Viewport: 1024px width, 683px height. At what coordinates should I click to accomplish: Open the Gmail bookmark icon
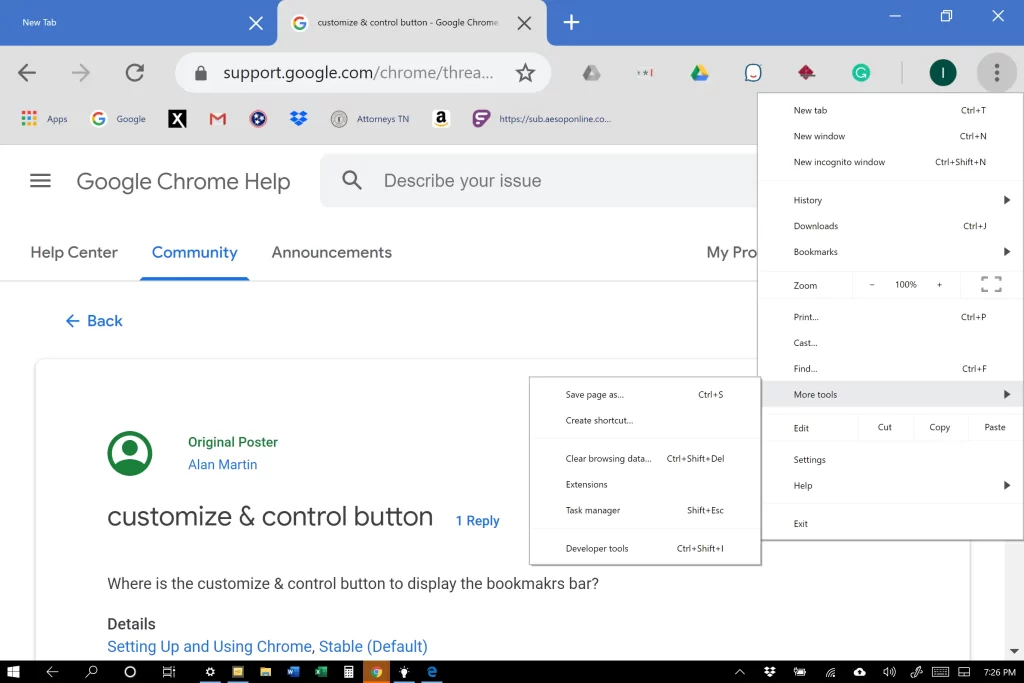click(217, 119)
